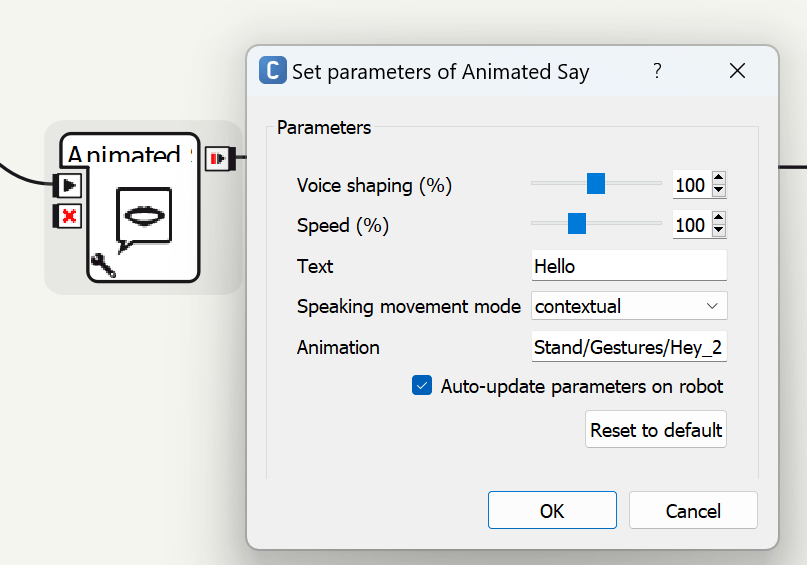Toggle Auto-update parameters on robot checkbox

pyautogui.click(x=422, y=386)
